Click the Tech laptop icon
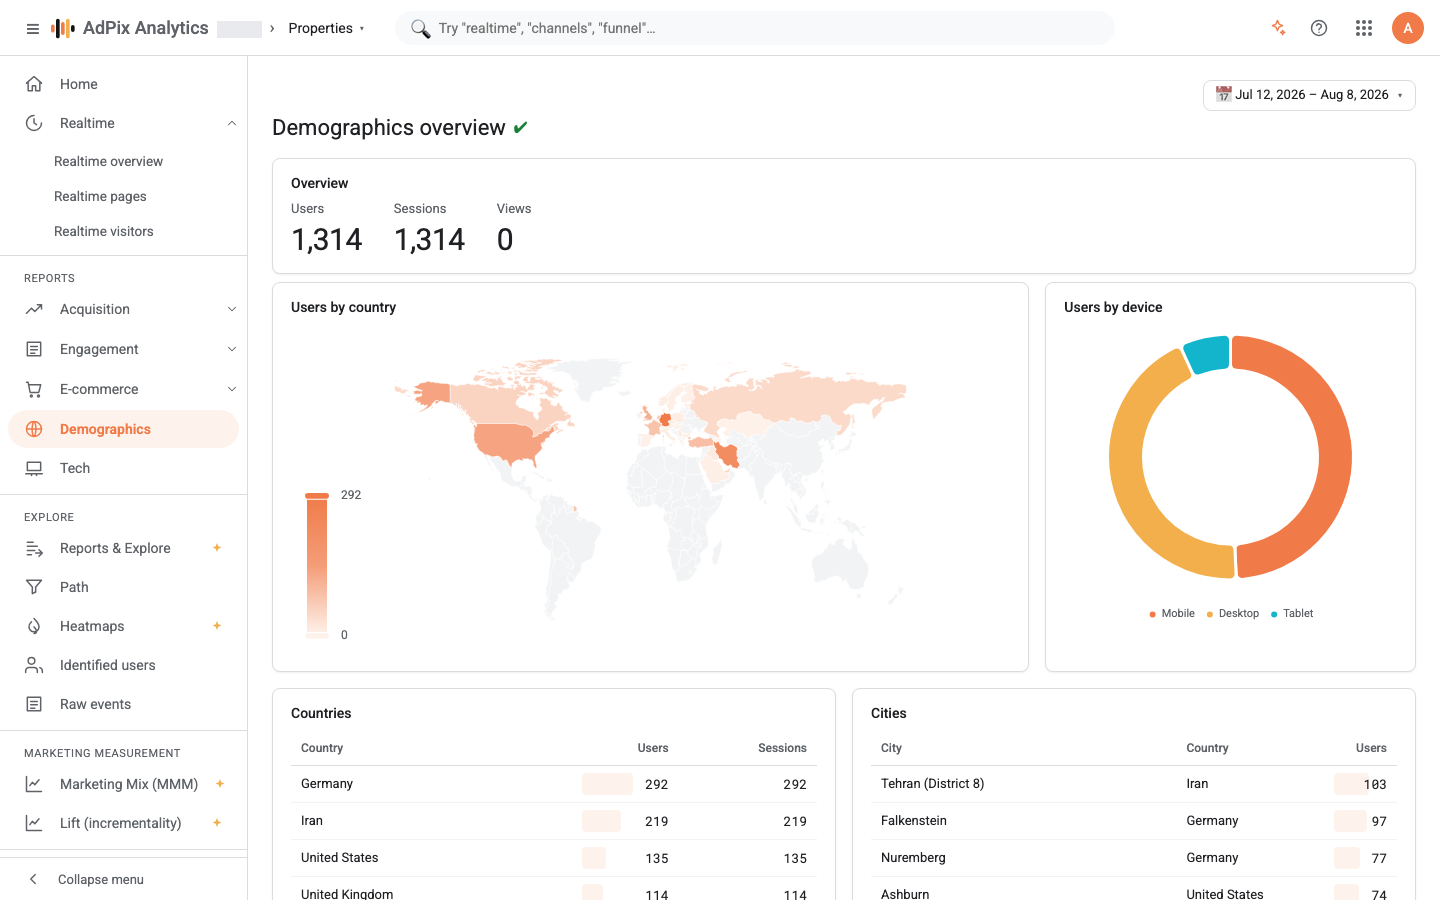The width and height of the screenshot is (1440, 900). pos(34,468)
